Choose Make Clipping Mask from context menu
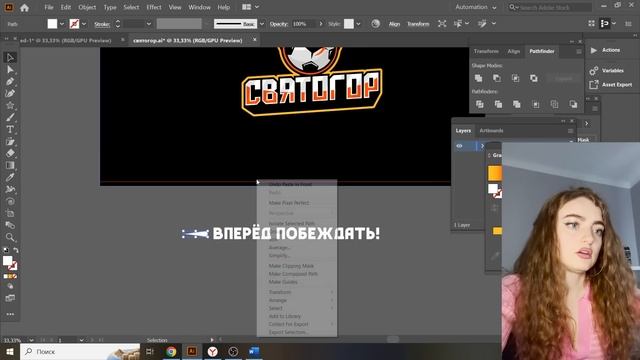Image resolution: width=640 pixels, height=360 pixels. click(x=291, y=266)
